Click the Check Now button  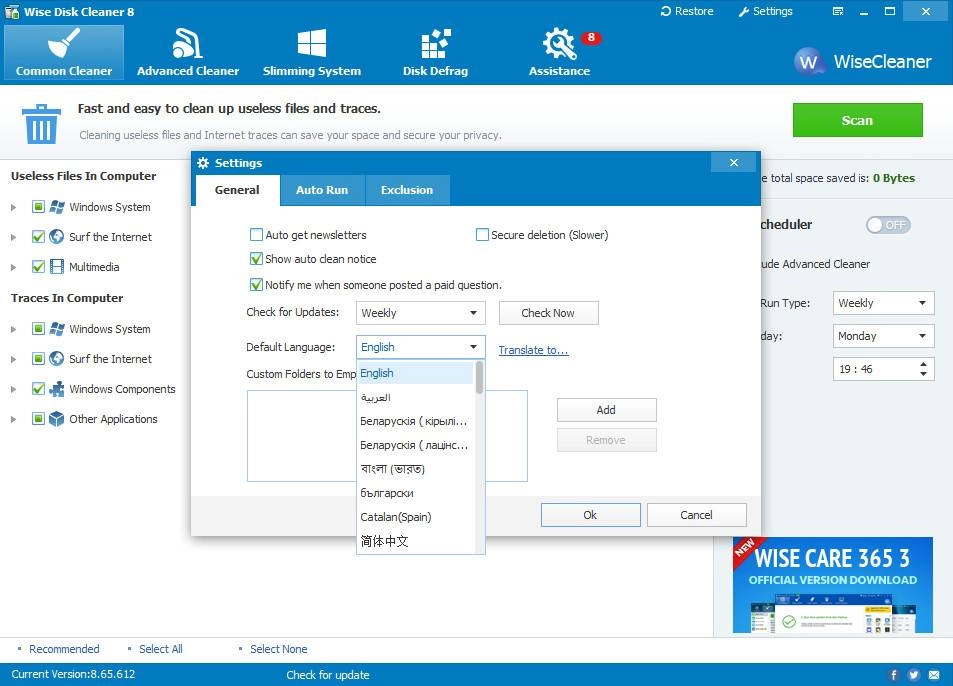(x=548, y=313)
